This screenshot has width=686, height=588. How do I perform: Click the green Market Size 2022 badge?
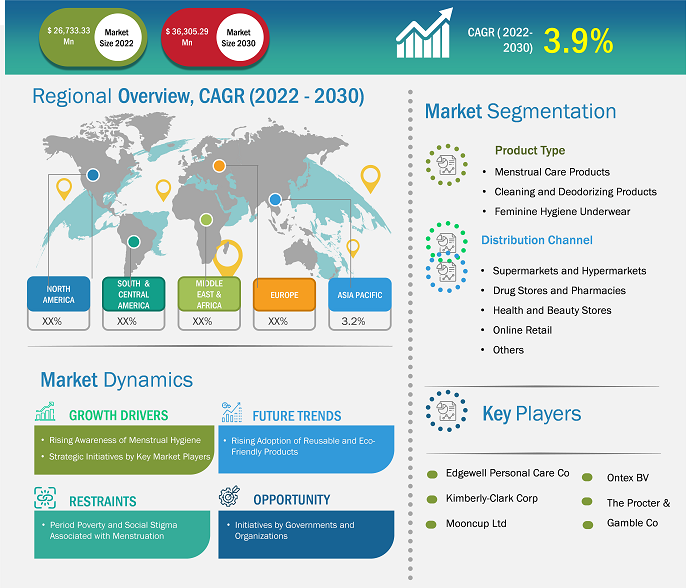87,36
